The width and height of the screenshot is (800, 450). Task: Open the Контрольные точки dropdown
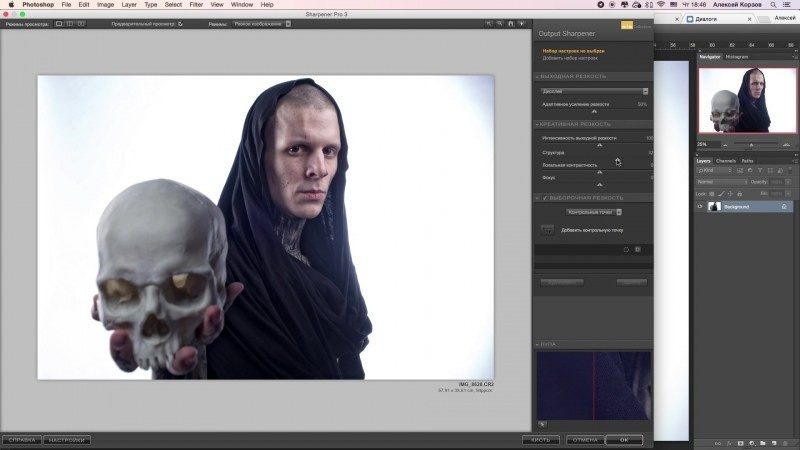[594, 212]
